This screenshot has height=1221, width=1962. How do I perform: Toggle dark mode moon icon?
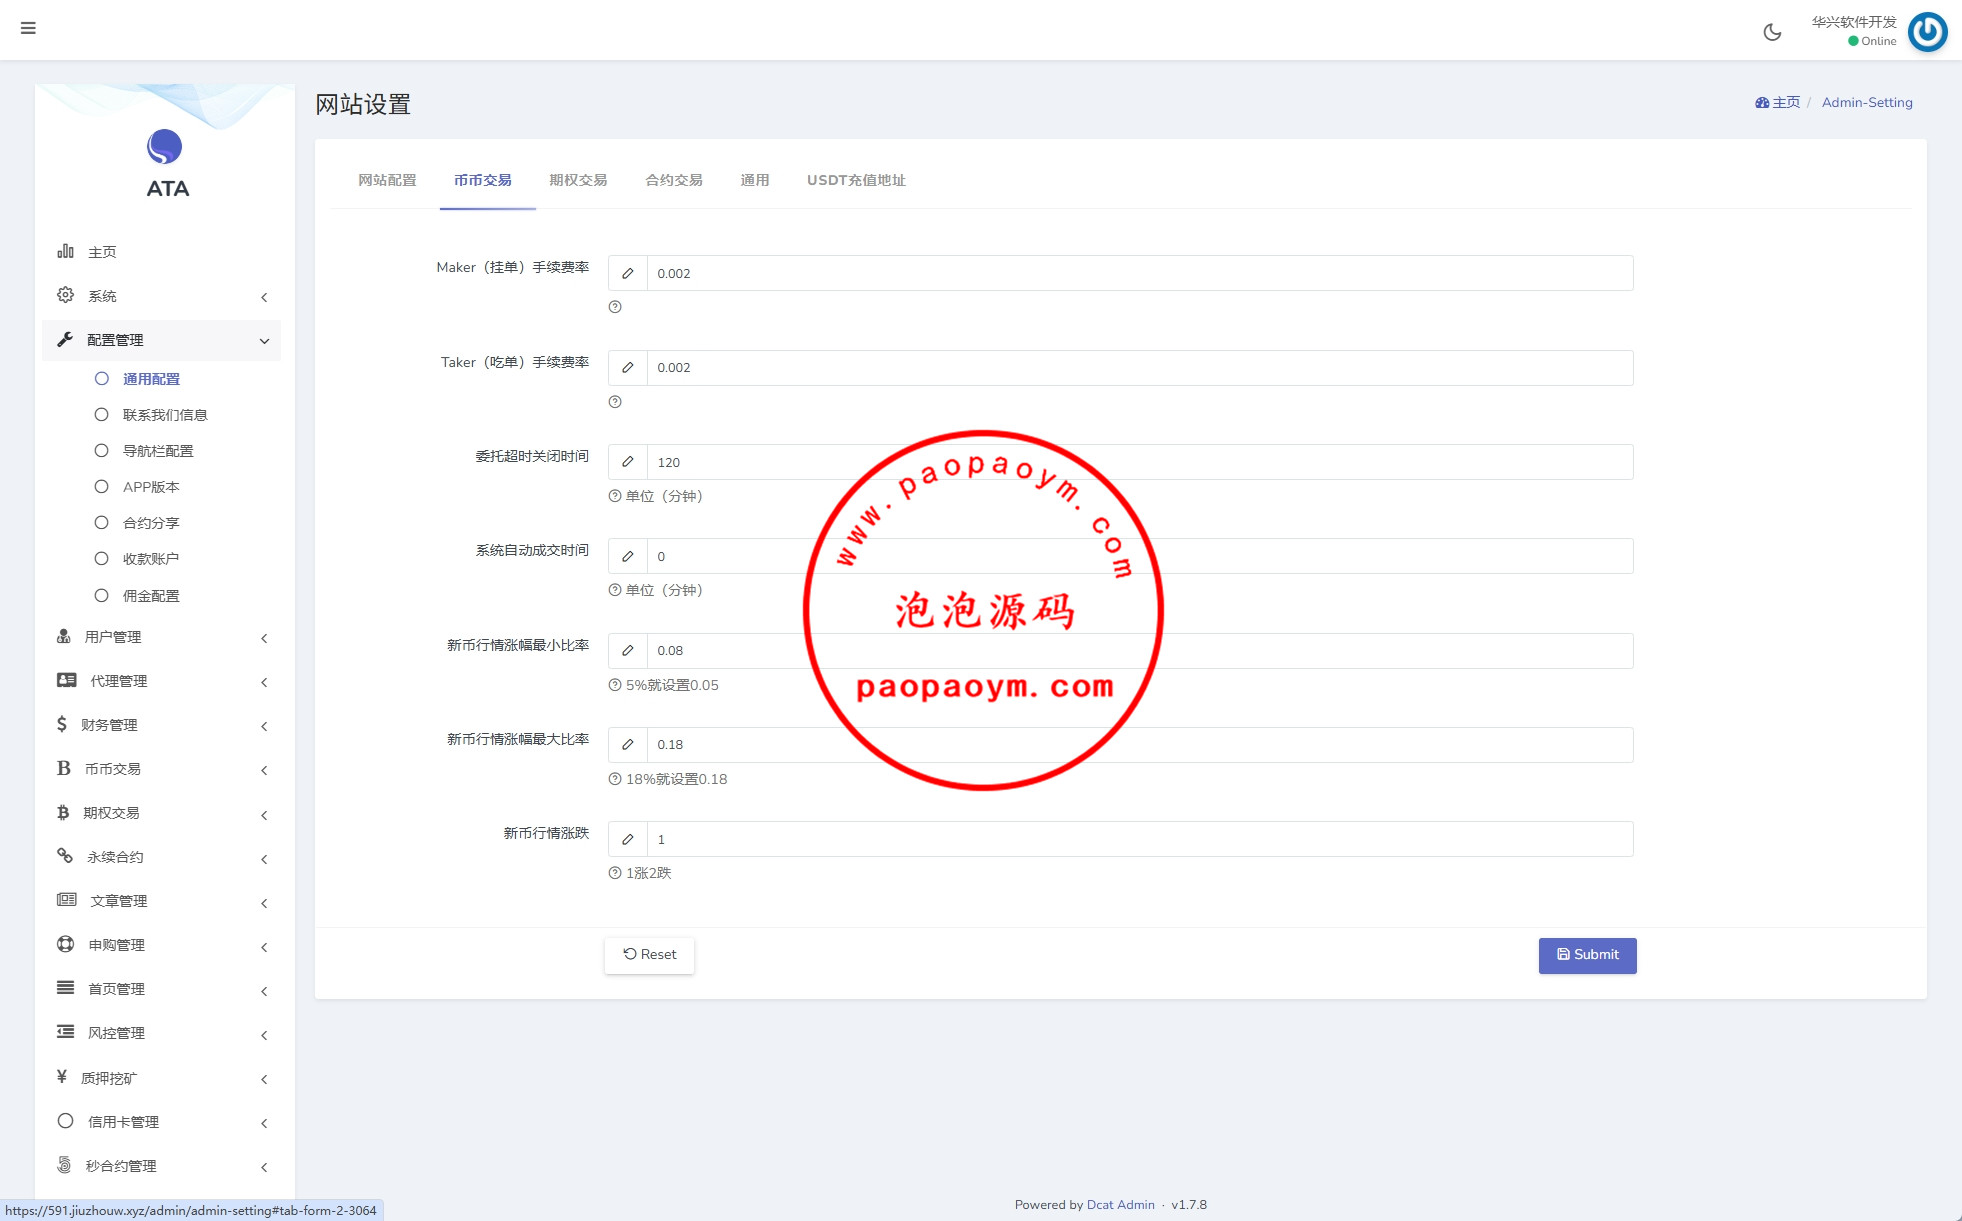(1772, 32)
